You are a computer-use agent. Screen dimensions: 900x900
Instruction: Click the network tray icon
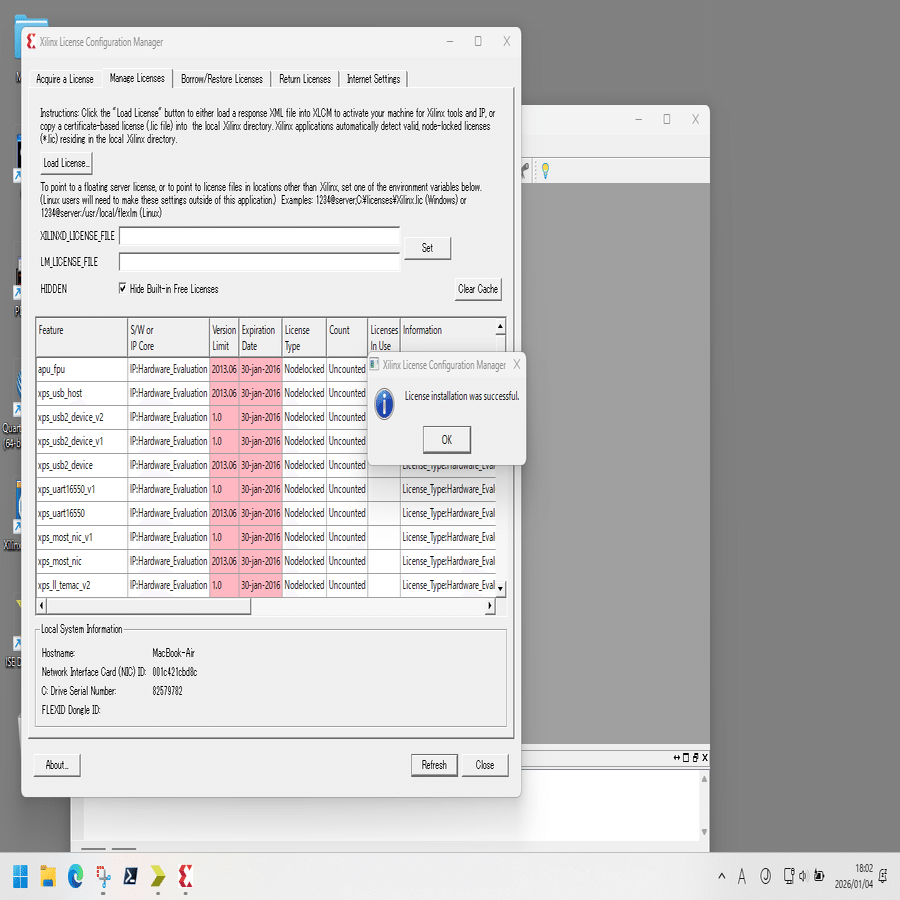pos(789,876)
